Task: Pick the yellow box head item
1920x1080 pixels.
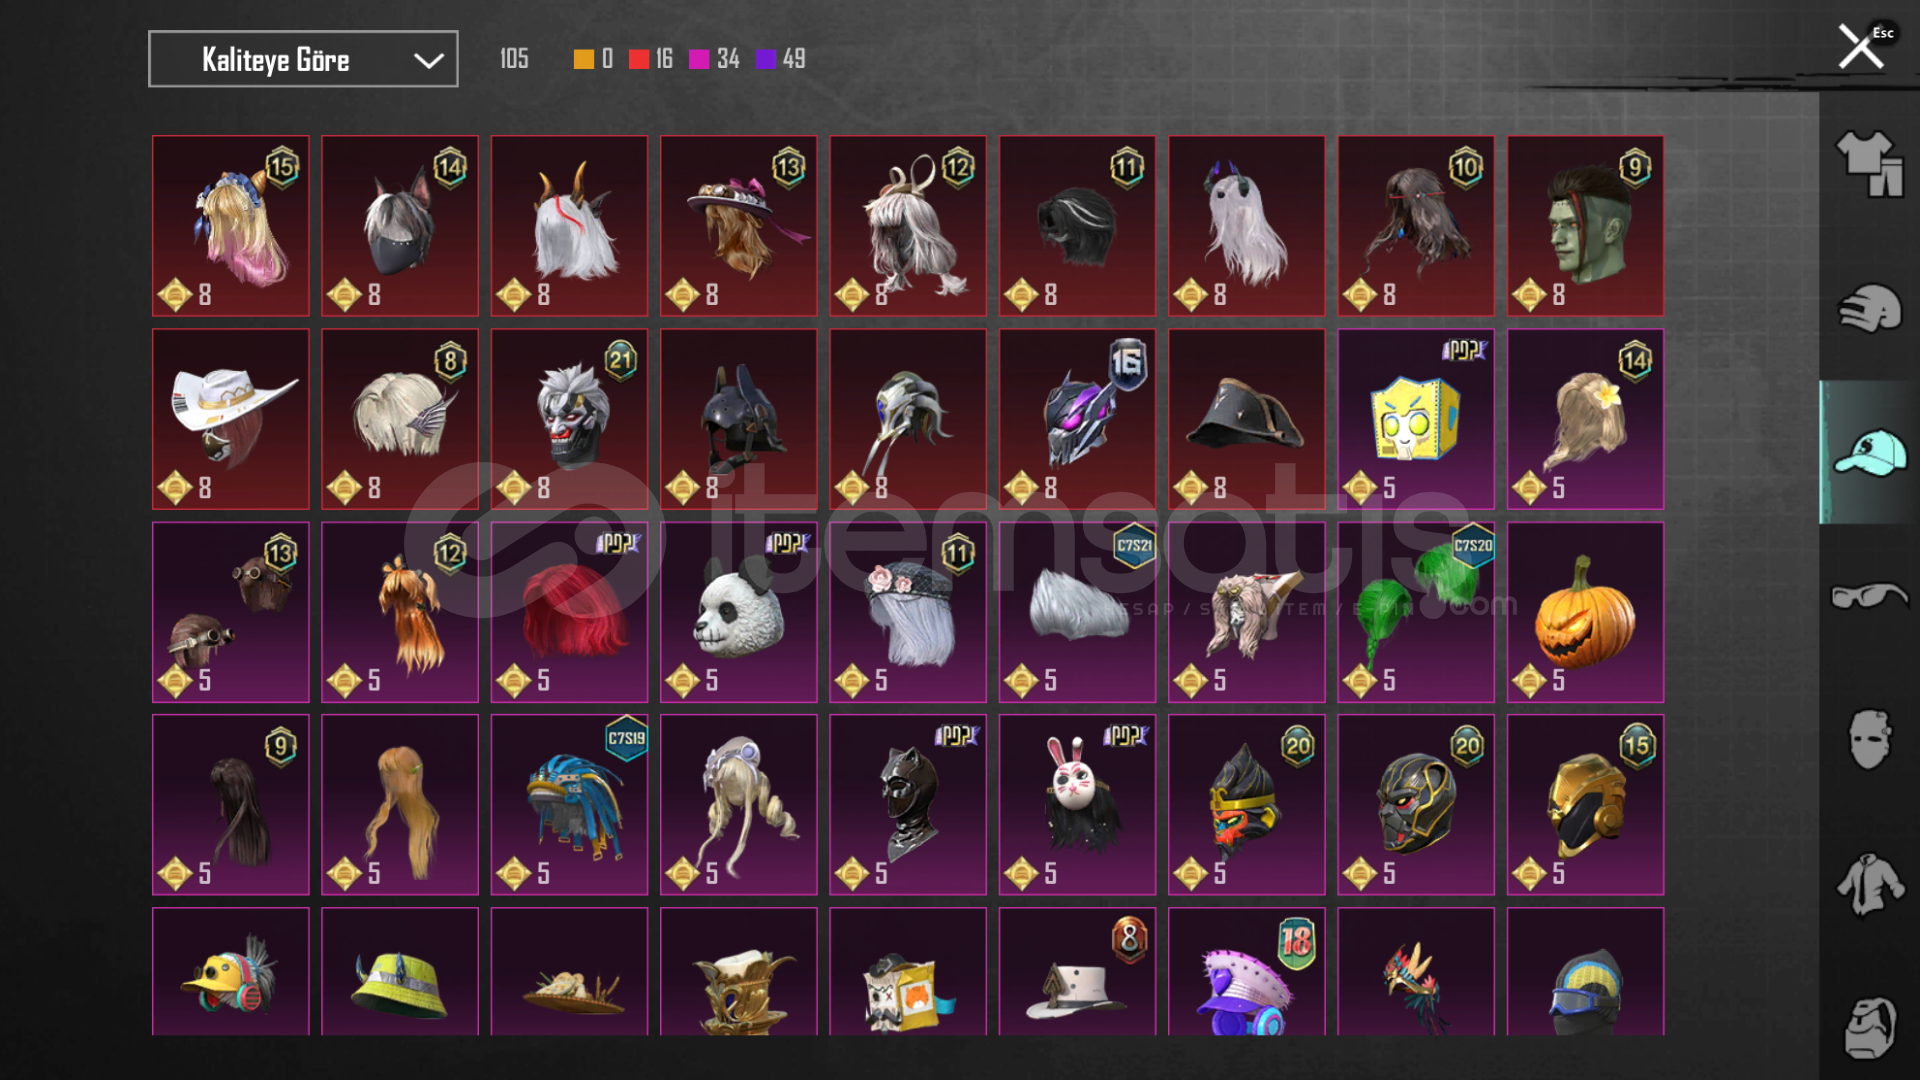Action: click(1416, 419)
